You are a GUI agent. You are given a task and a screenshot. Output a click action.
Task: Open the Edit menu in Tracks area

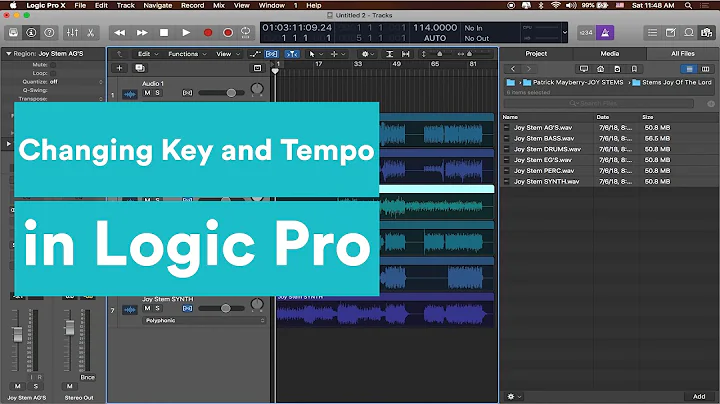[148, 54]
